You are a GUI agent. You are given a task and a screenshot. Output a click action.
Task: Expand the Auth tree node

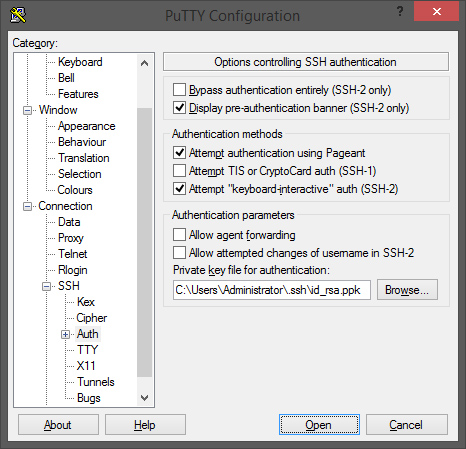66,334
